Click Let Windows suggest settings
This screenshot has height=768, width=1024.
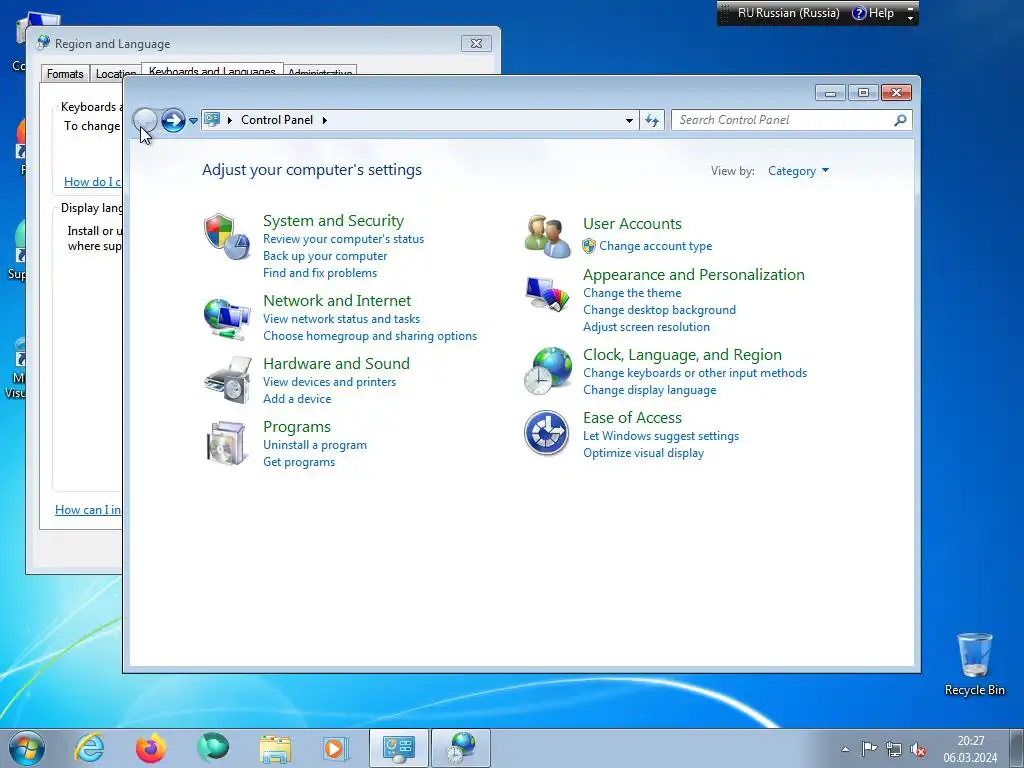click(x=661, y=436)
